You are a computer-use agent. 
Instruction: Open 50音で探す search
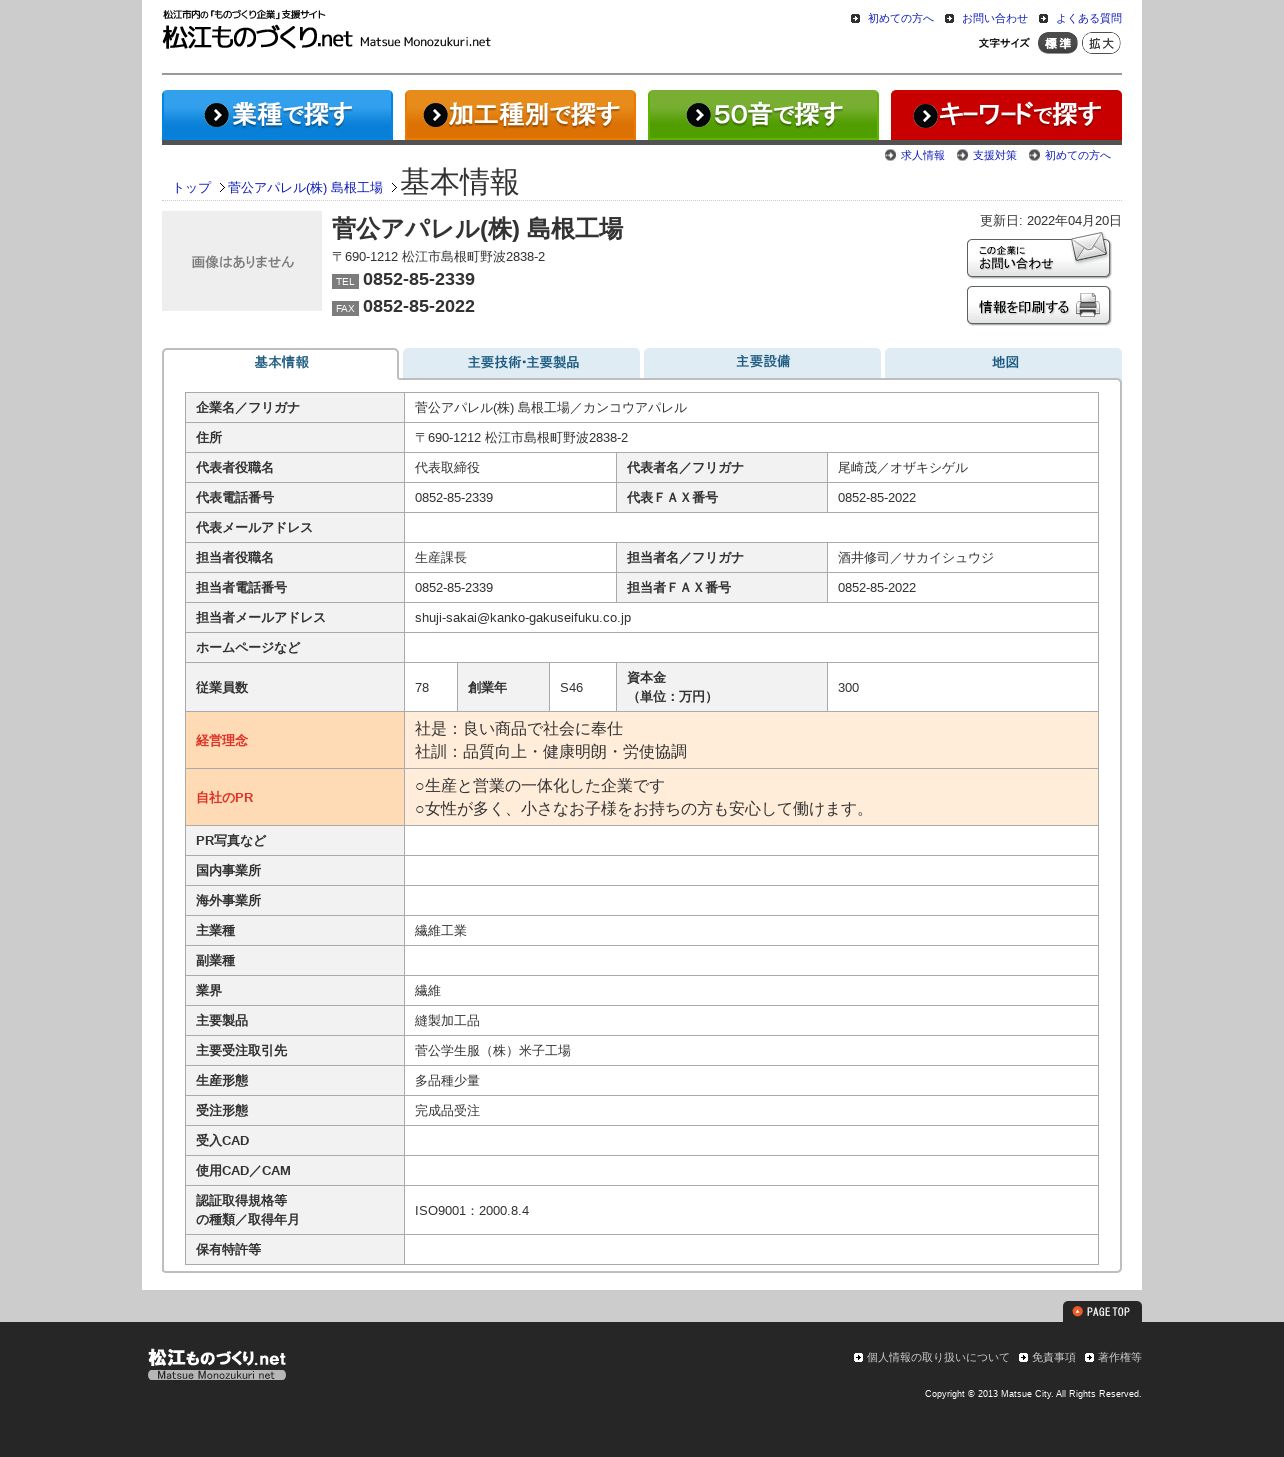pyautogui.click(x=763, y=115)
